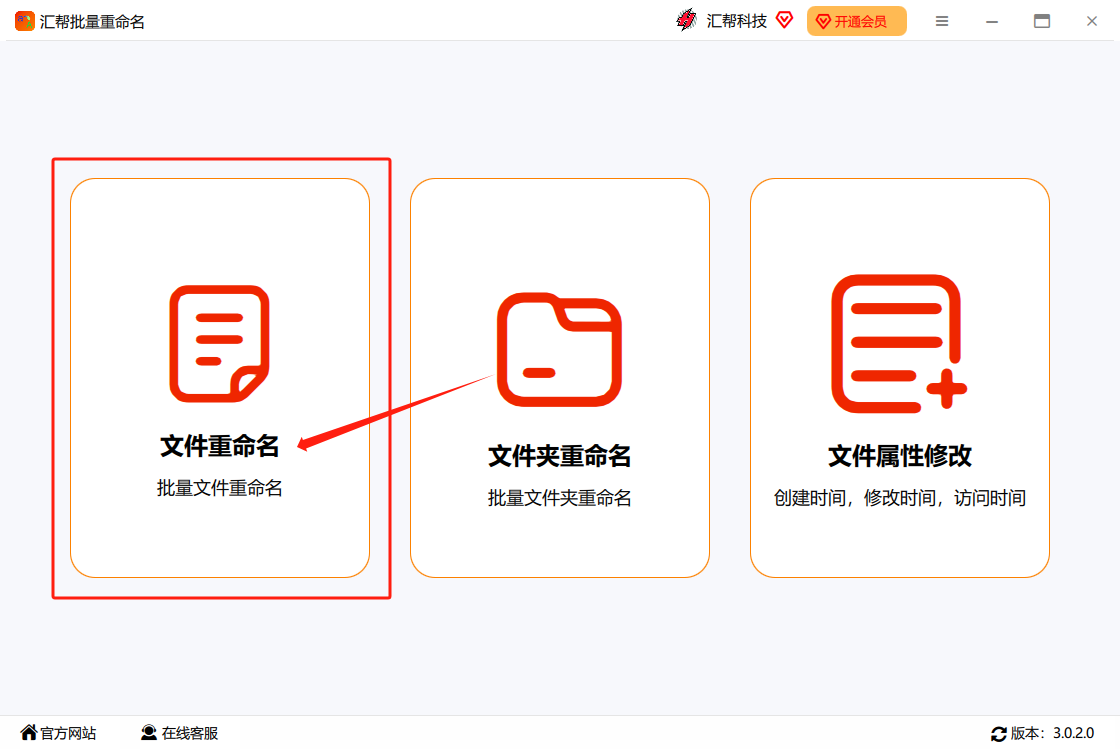This screenshot has height=749, width=1120.
Task: Open the 官方网站 link
Action: tap(68, 733)
